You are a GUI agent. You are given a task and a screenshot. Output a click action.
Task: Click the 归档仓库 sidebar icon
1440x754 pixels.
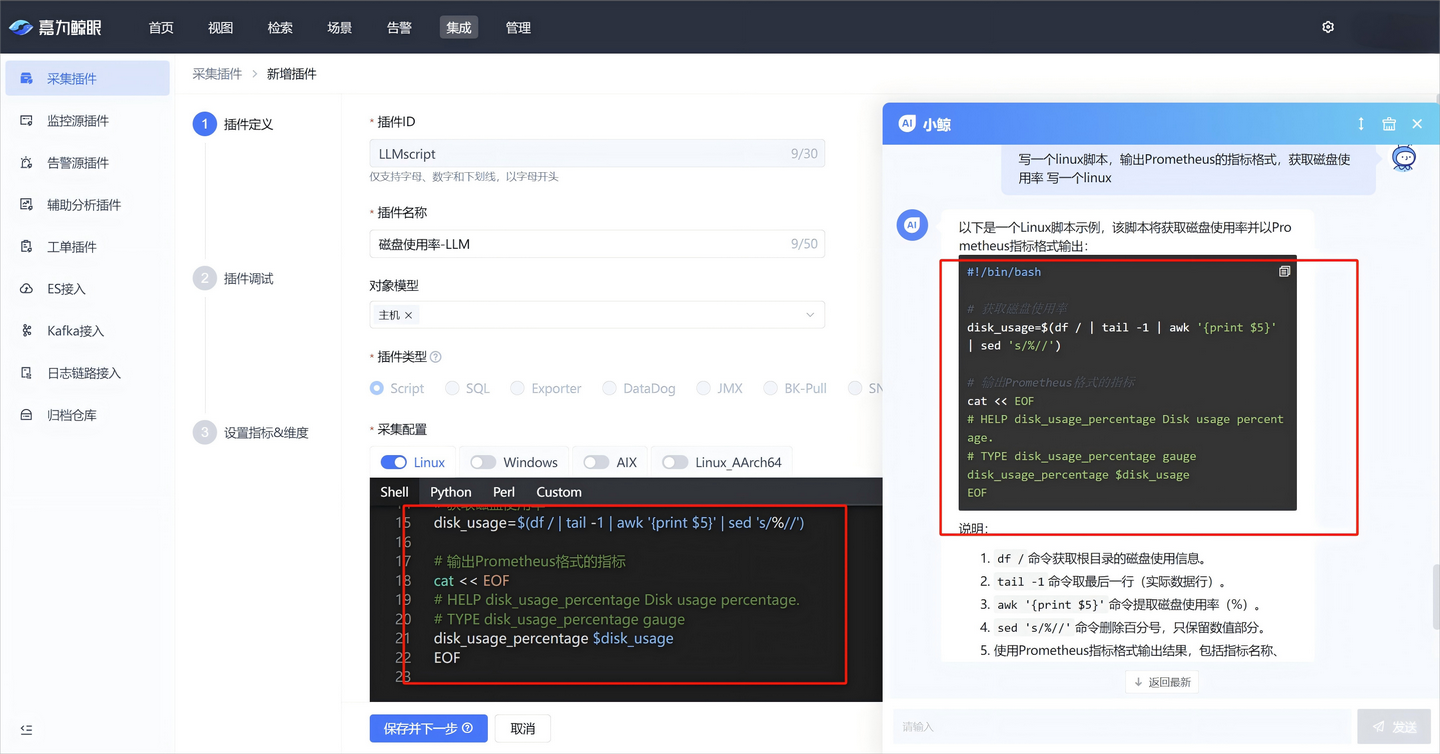click(27, 414)
